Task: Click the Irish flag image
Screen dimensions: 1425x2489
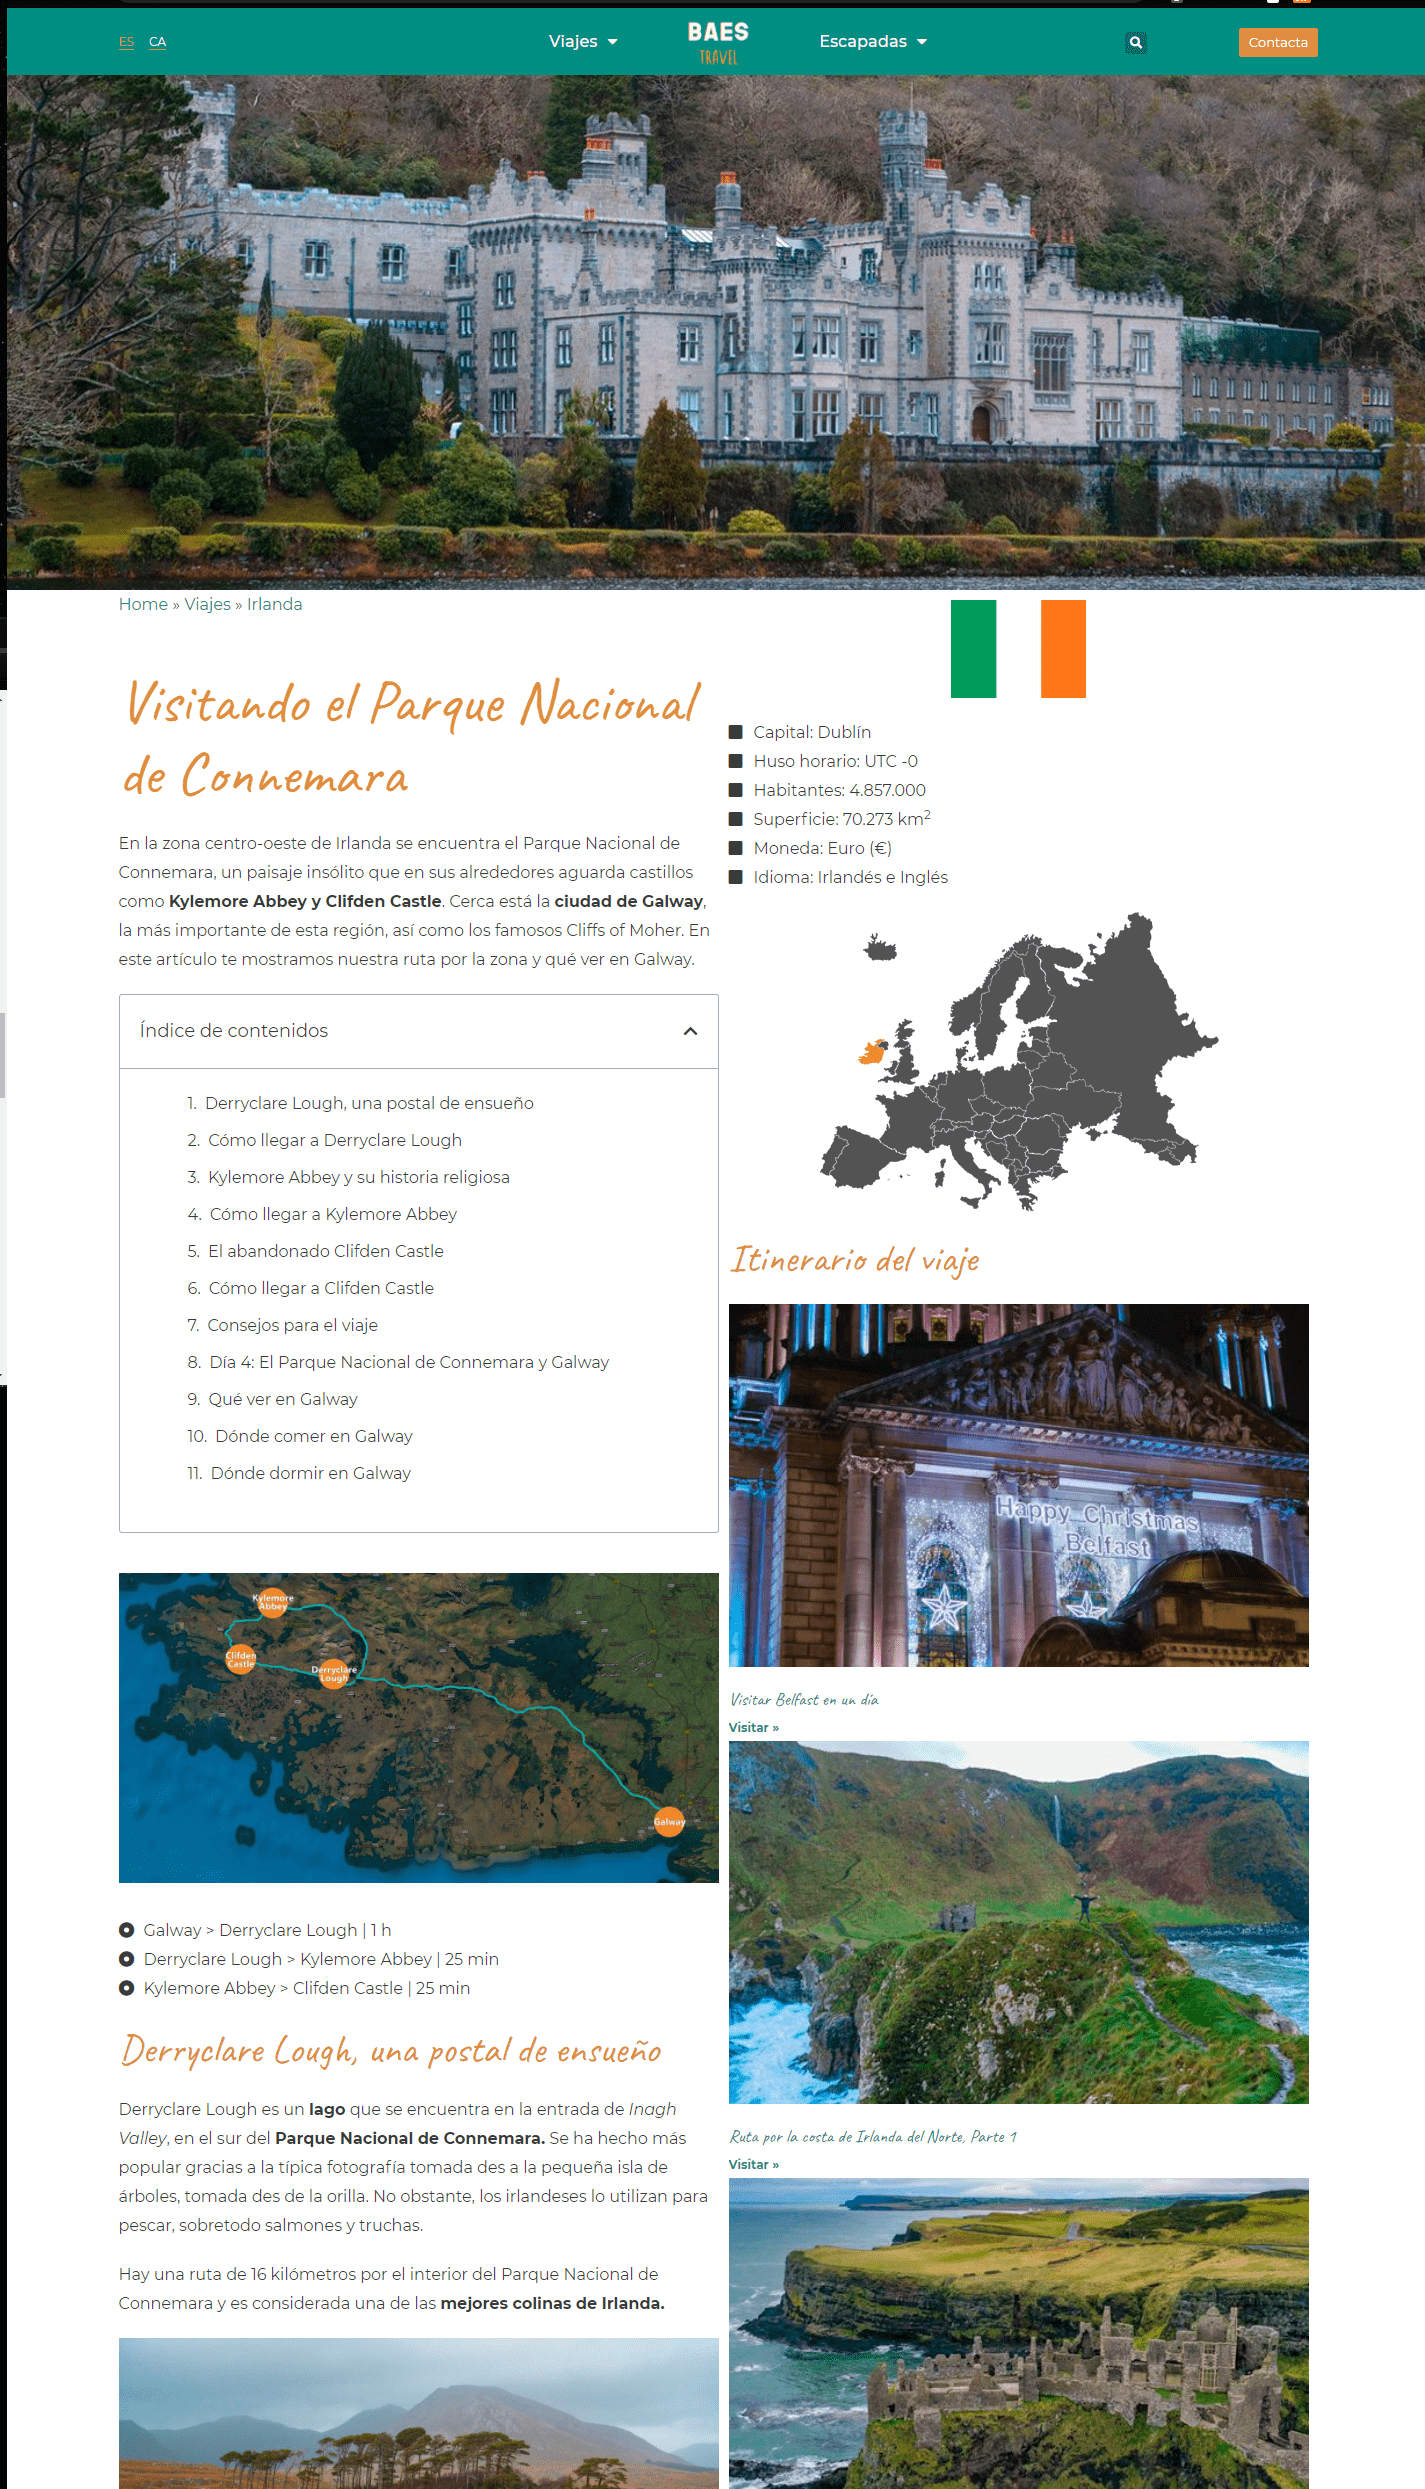Action: click(1018, 648)
